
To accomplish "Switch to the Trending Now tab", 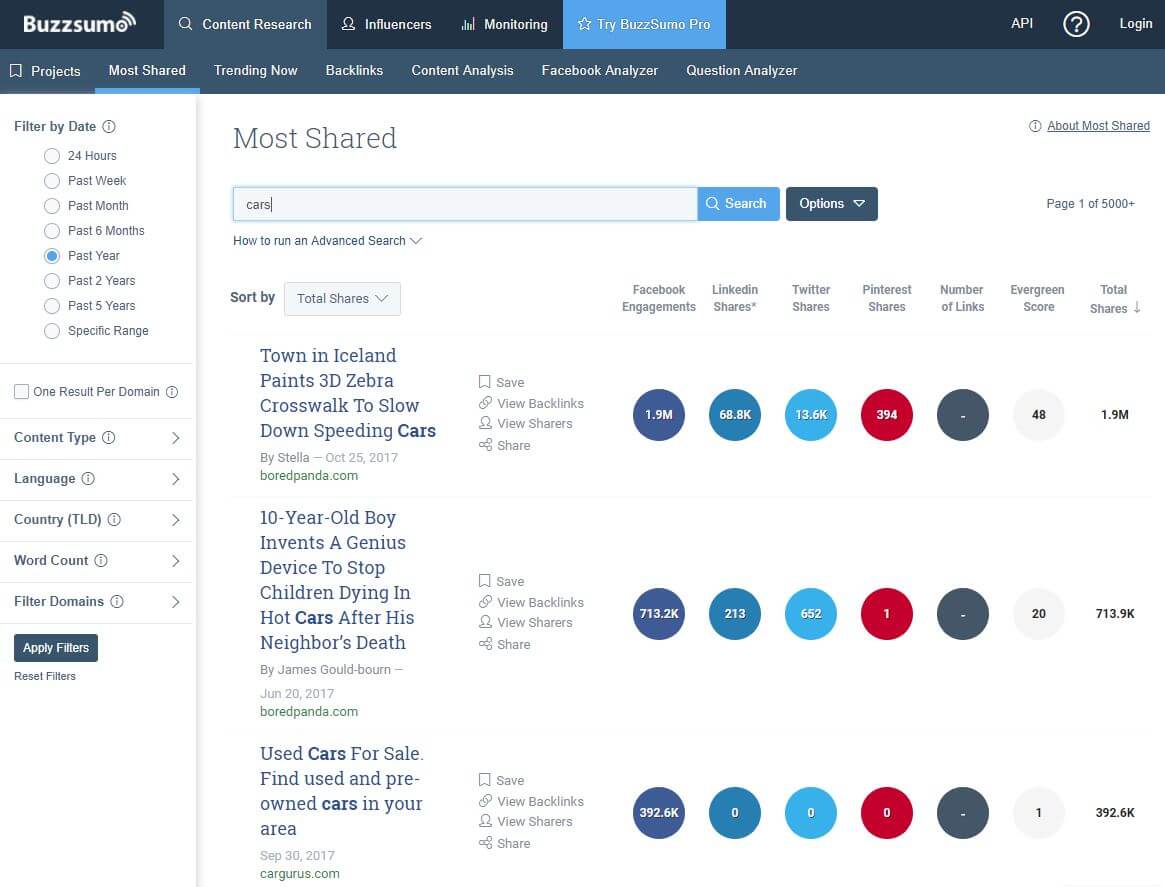I will (255, 71).
